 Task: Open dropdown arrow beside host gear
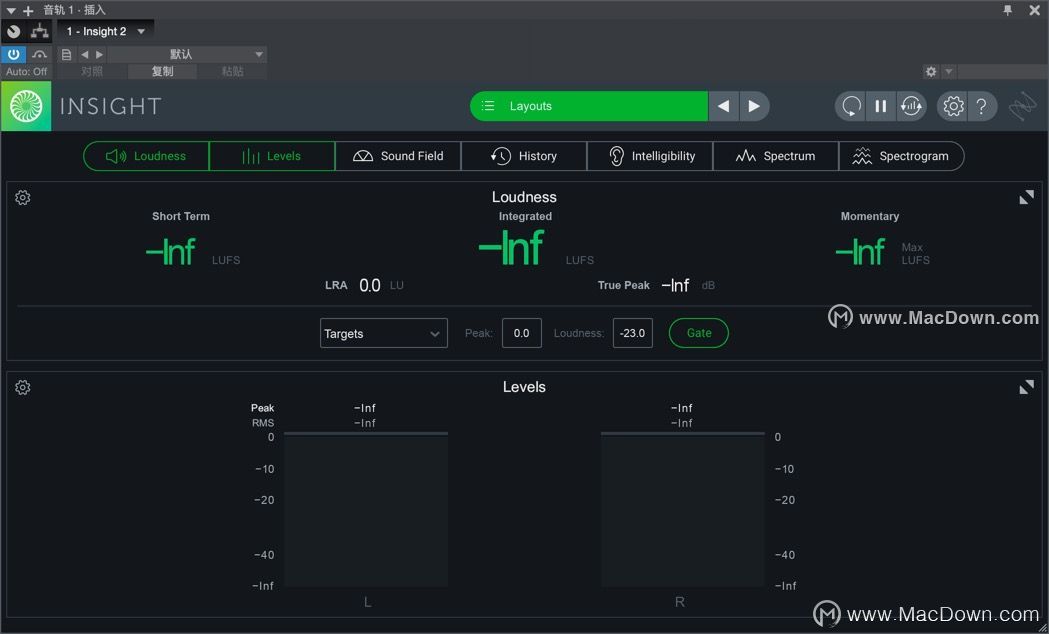coord(948,72)
